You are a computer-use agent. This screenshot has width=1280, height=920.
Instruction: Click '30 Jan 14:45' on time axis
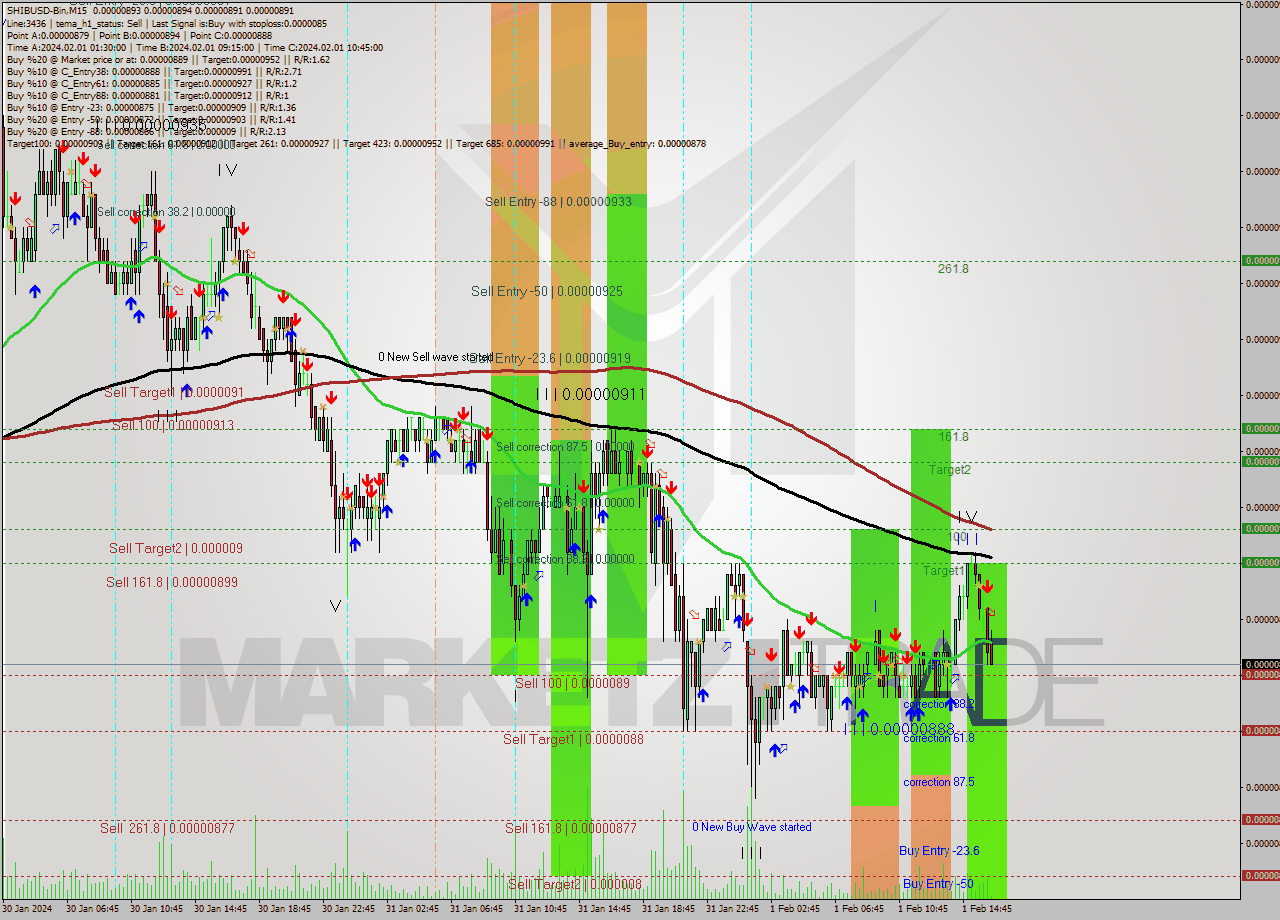tap(219, 909)
